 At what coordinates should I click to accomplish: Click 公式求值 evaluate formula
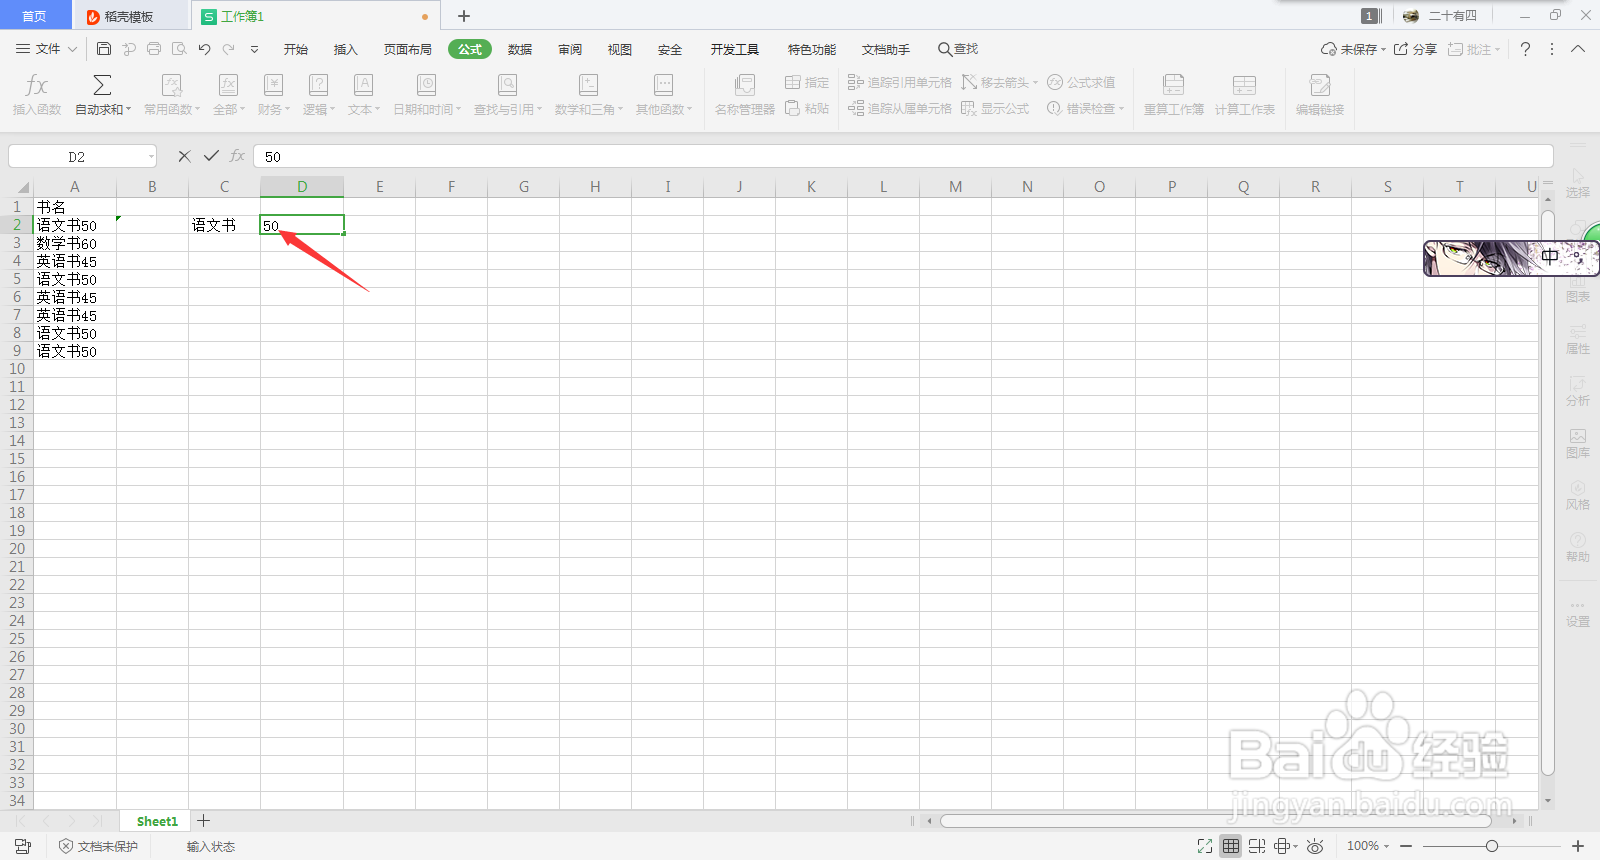[1081, 82]
